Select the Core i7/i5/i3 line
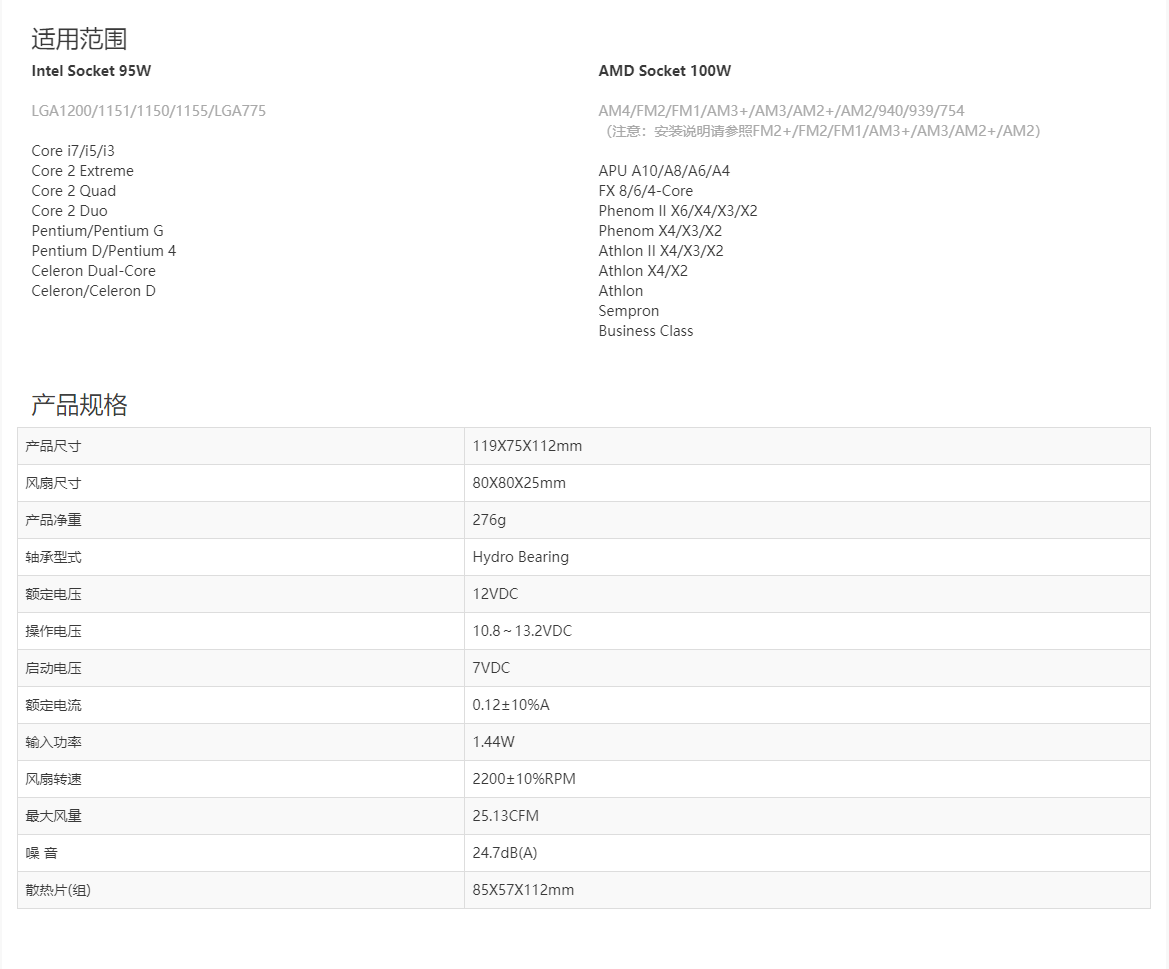Viewport: 1169px width, 969px height. (73, 151)
